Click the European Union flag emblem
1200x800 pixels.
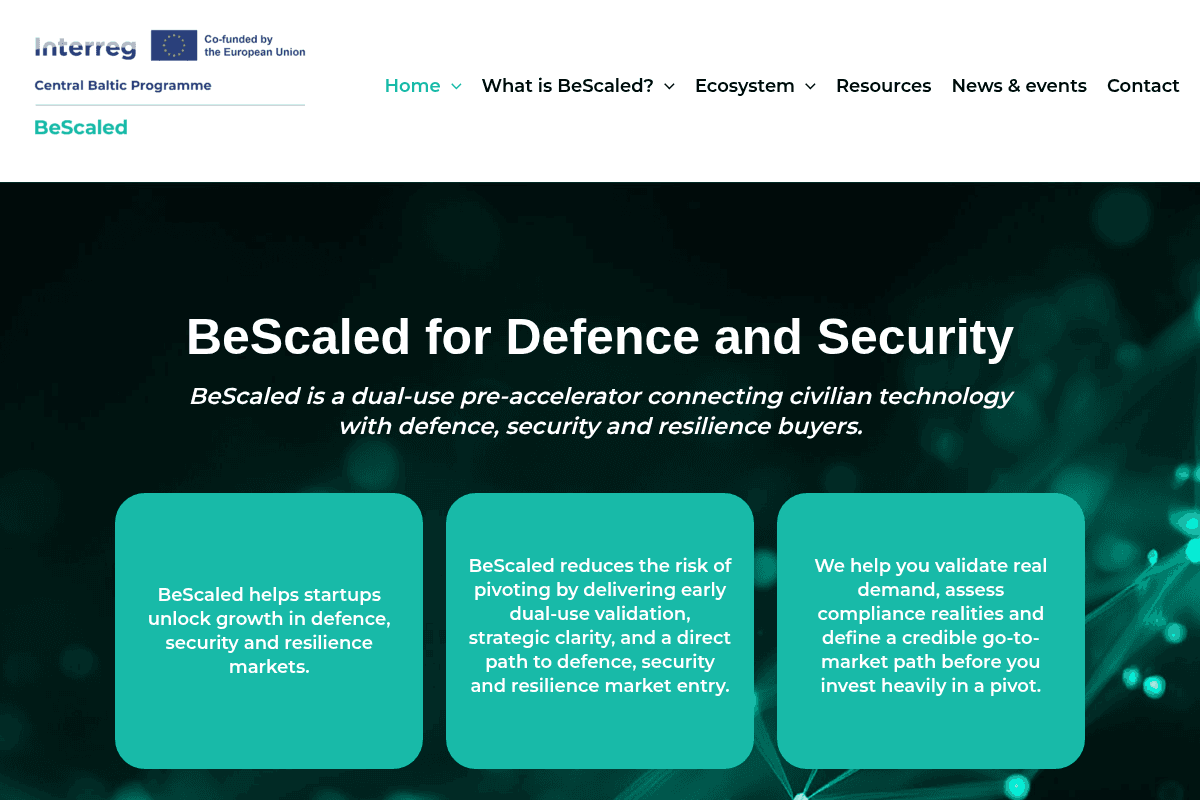(174, 45)
